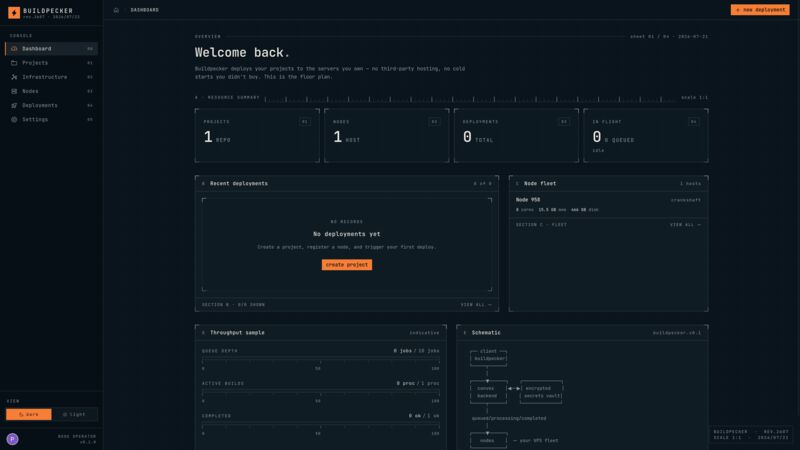Click the corner badge on Deployments card
The width and height of the screenshot is (800, 450).
click(564, 122)
